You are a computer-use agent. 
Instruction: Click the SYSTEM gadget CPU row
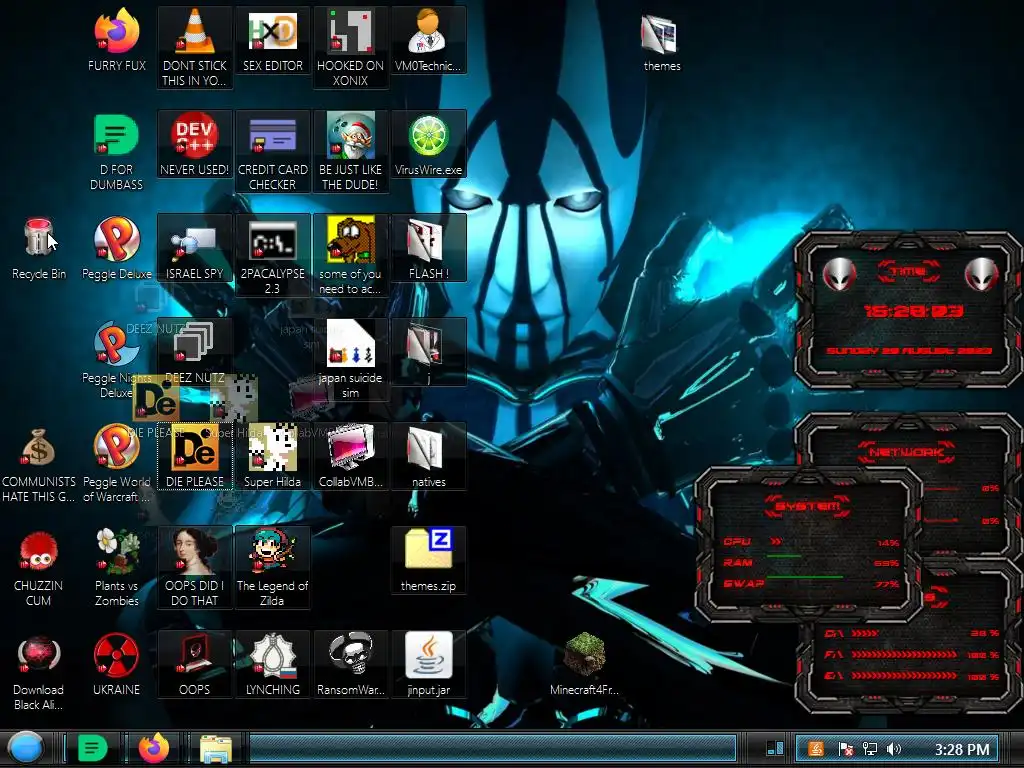click(x=810, y=541)
